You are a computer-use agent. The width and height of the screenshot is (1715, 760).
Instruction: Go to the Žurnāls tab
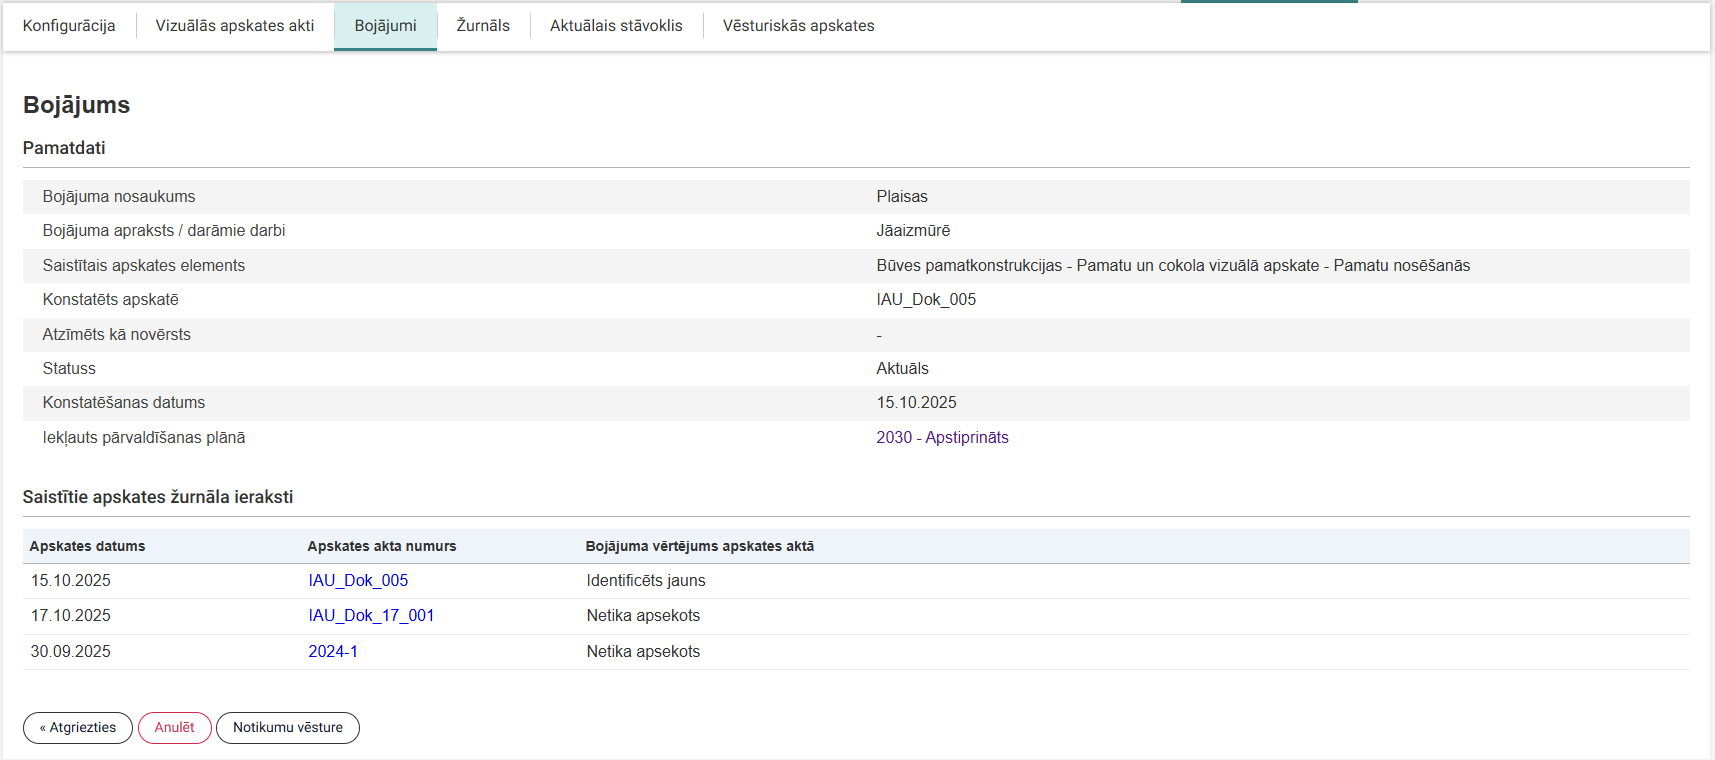483,26
